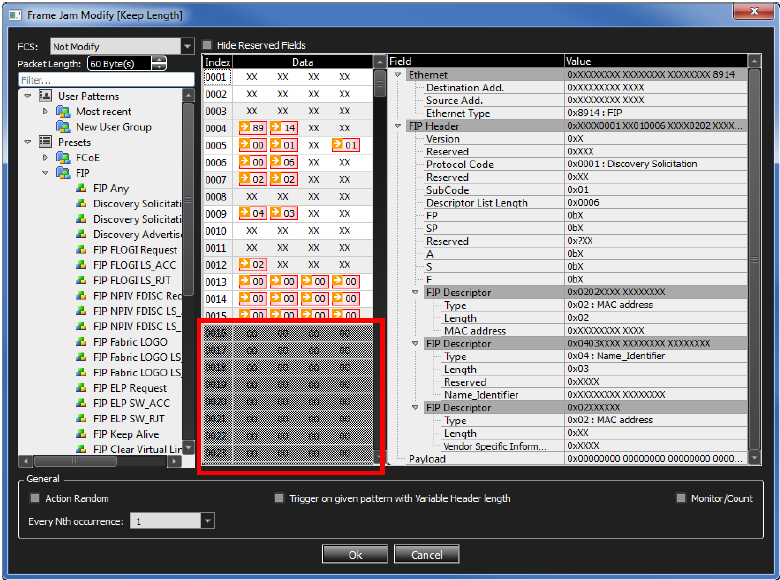Viewport: 780px width, 580px height.
Task: Click the preset tree scroll right arrow
Action: (x=174, y=461)
